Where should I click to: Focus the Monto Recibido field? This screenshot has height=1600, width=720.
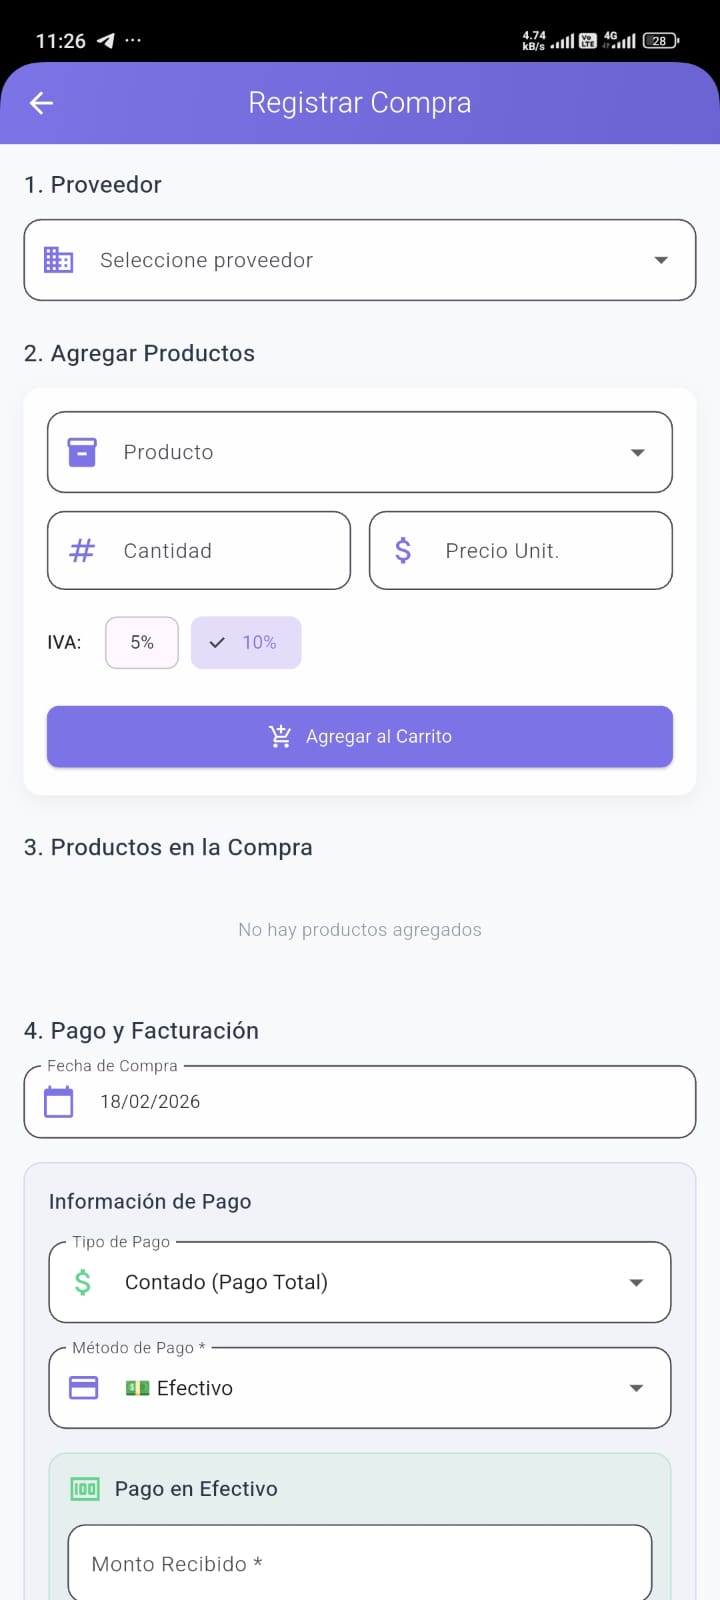(x=360, y=1564)
